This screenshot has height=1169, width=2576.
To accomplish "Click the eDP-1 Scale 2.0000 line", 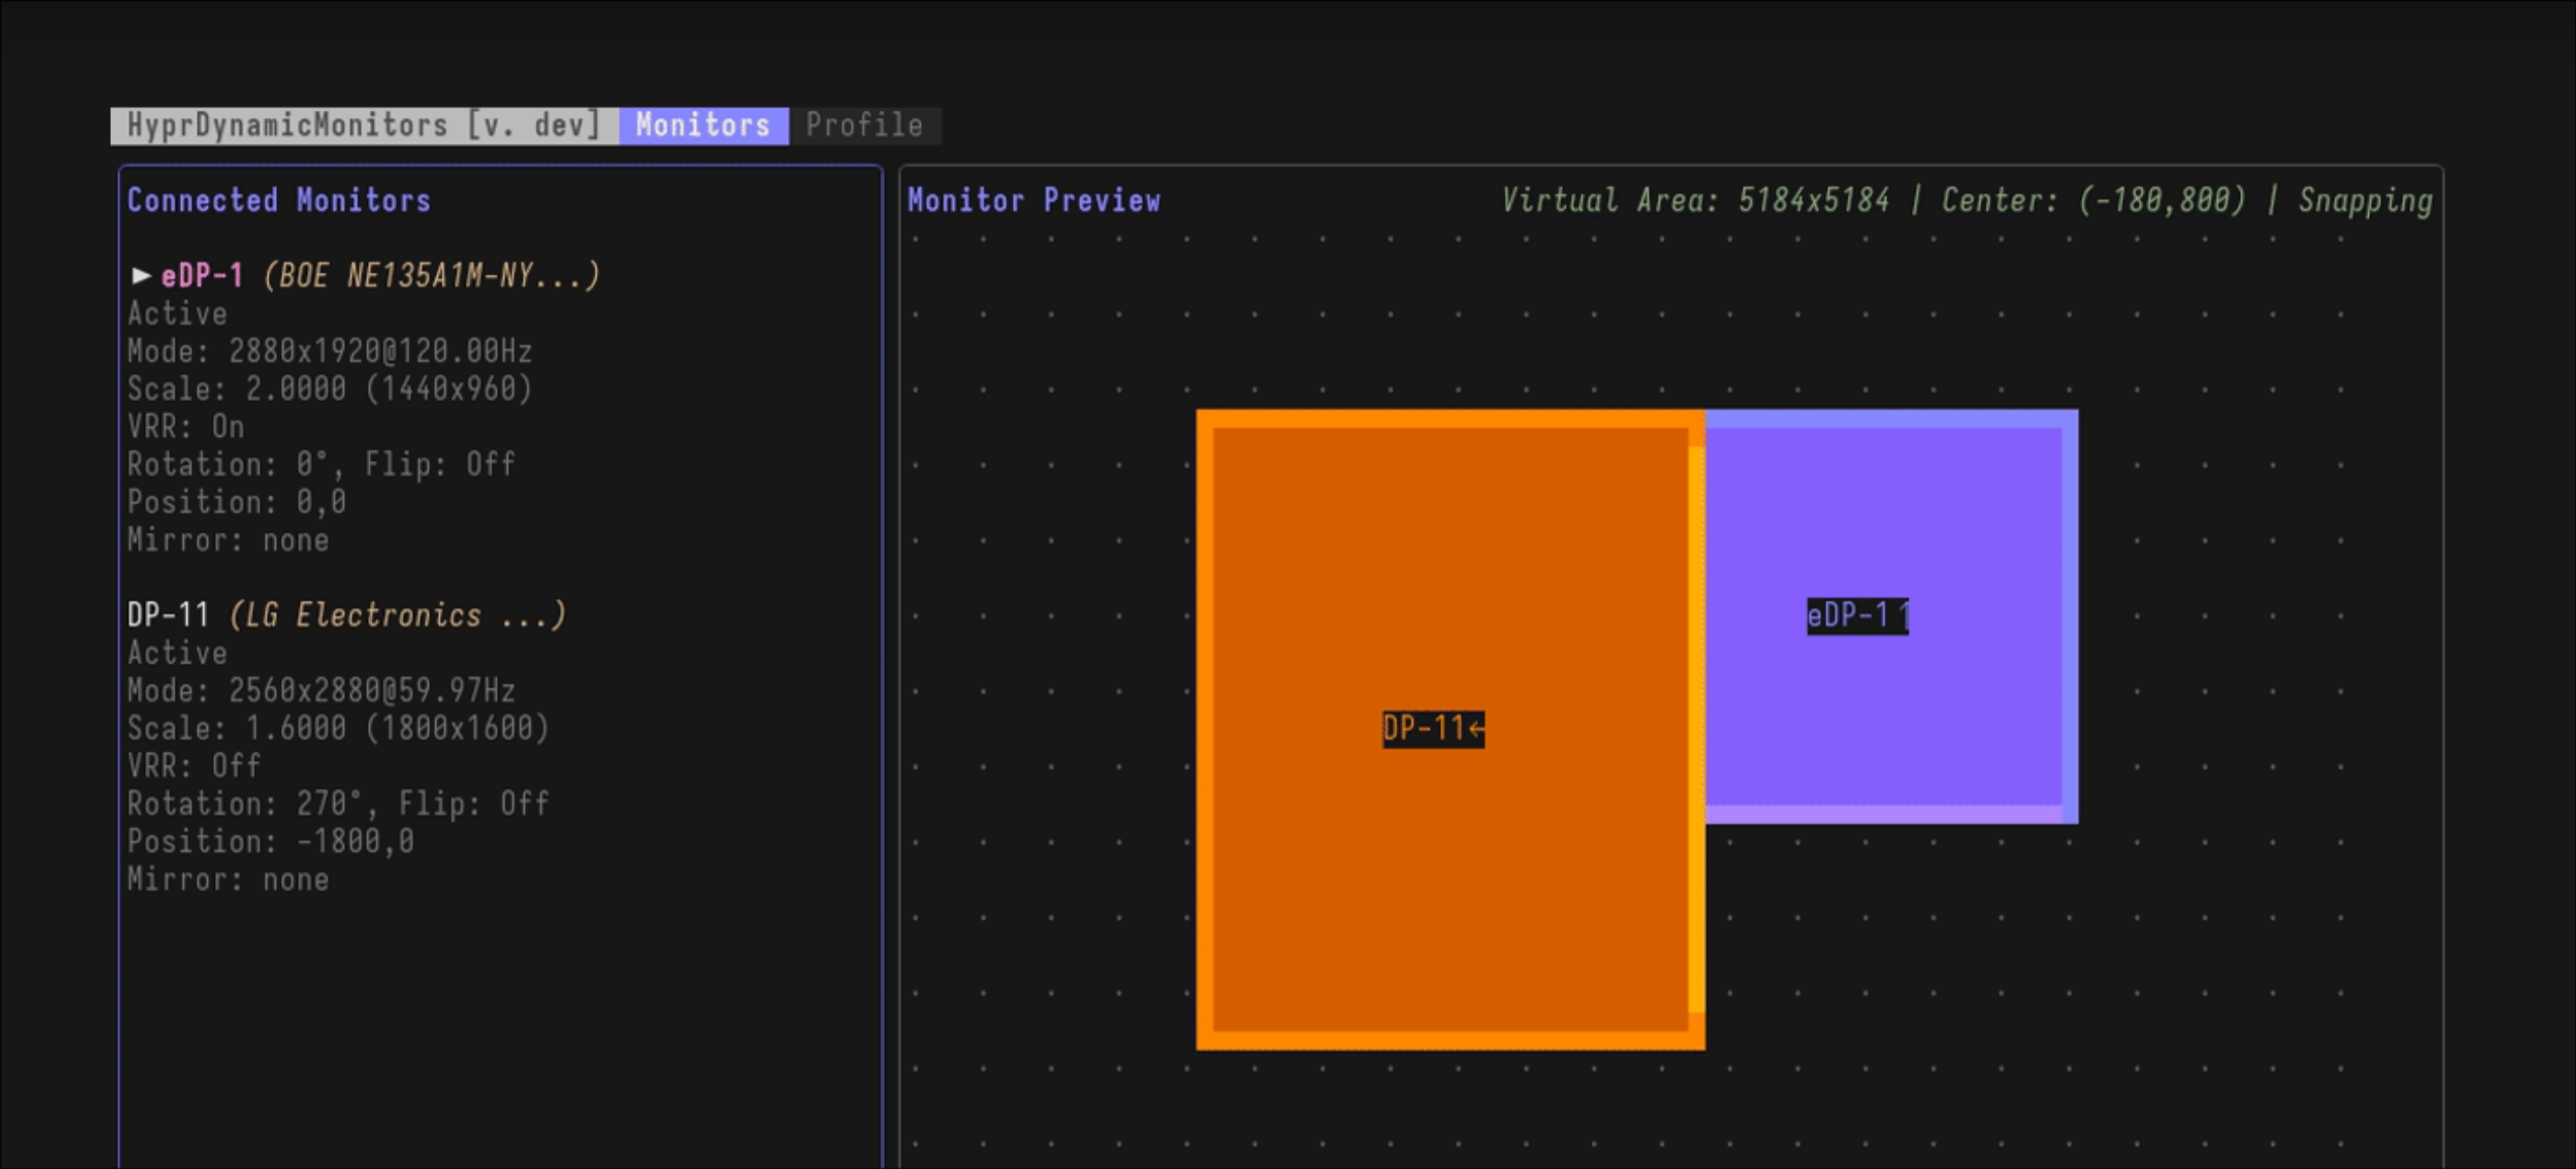I will click(x=329, y=389).
